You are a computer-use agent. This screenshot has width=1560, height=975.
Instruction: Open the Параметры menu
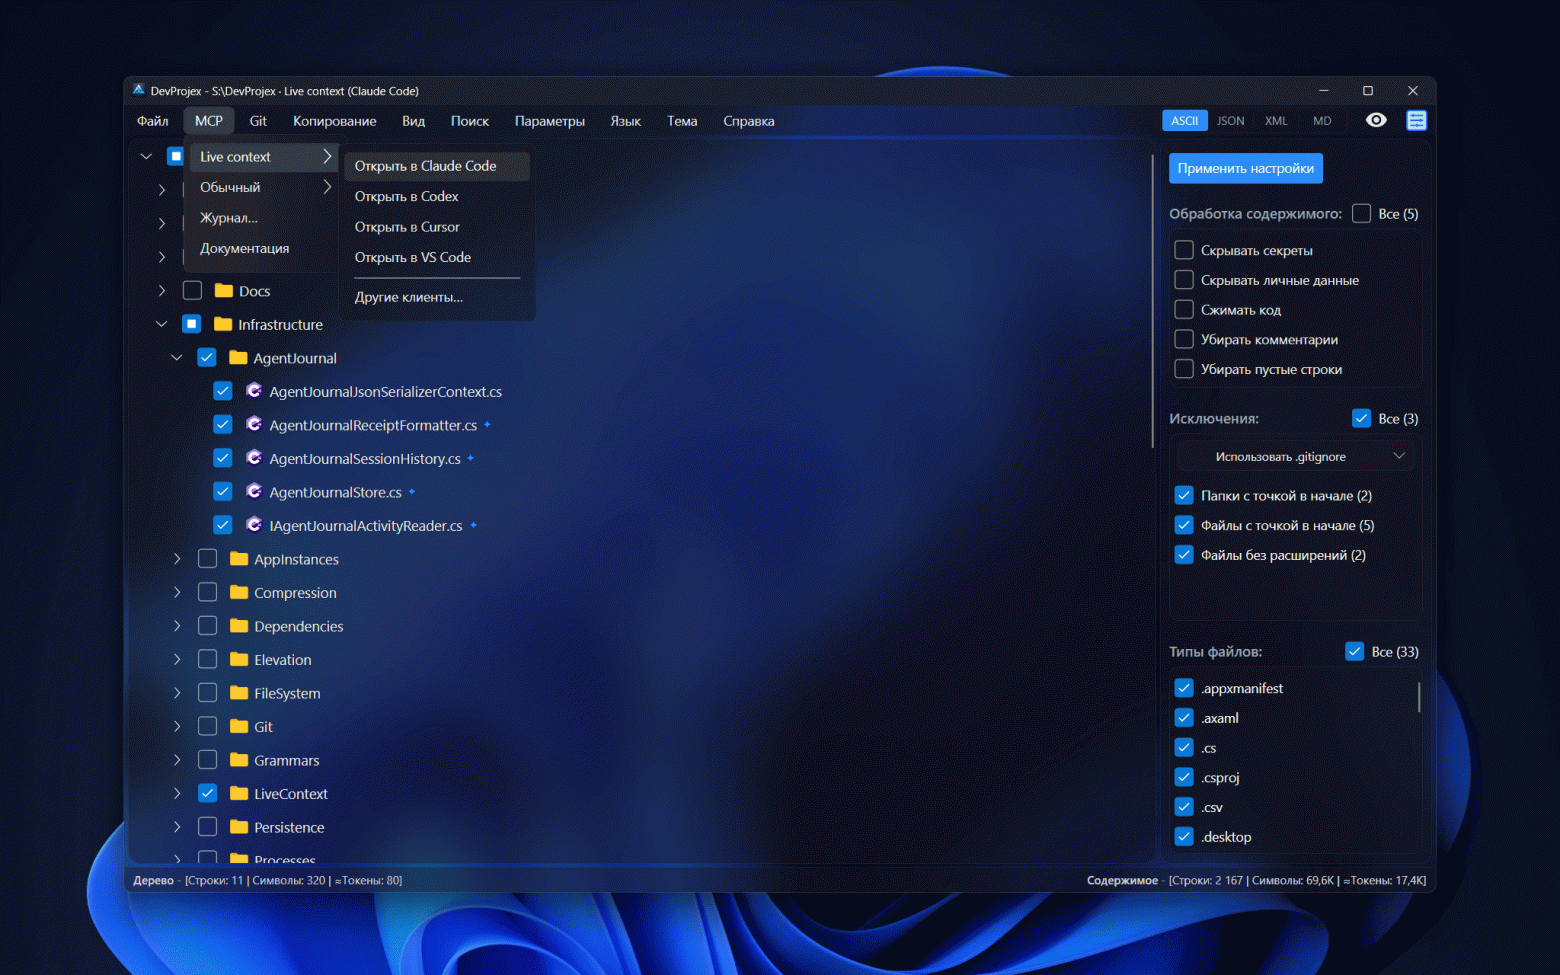coord(549,121)
